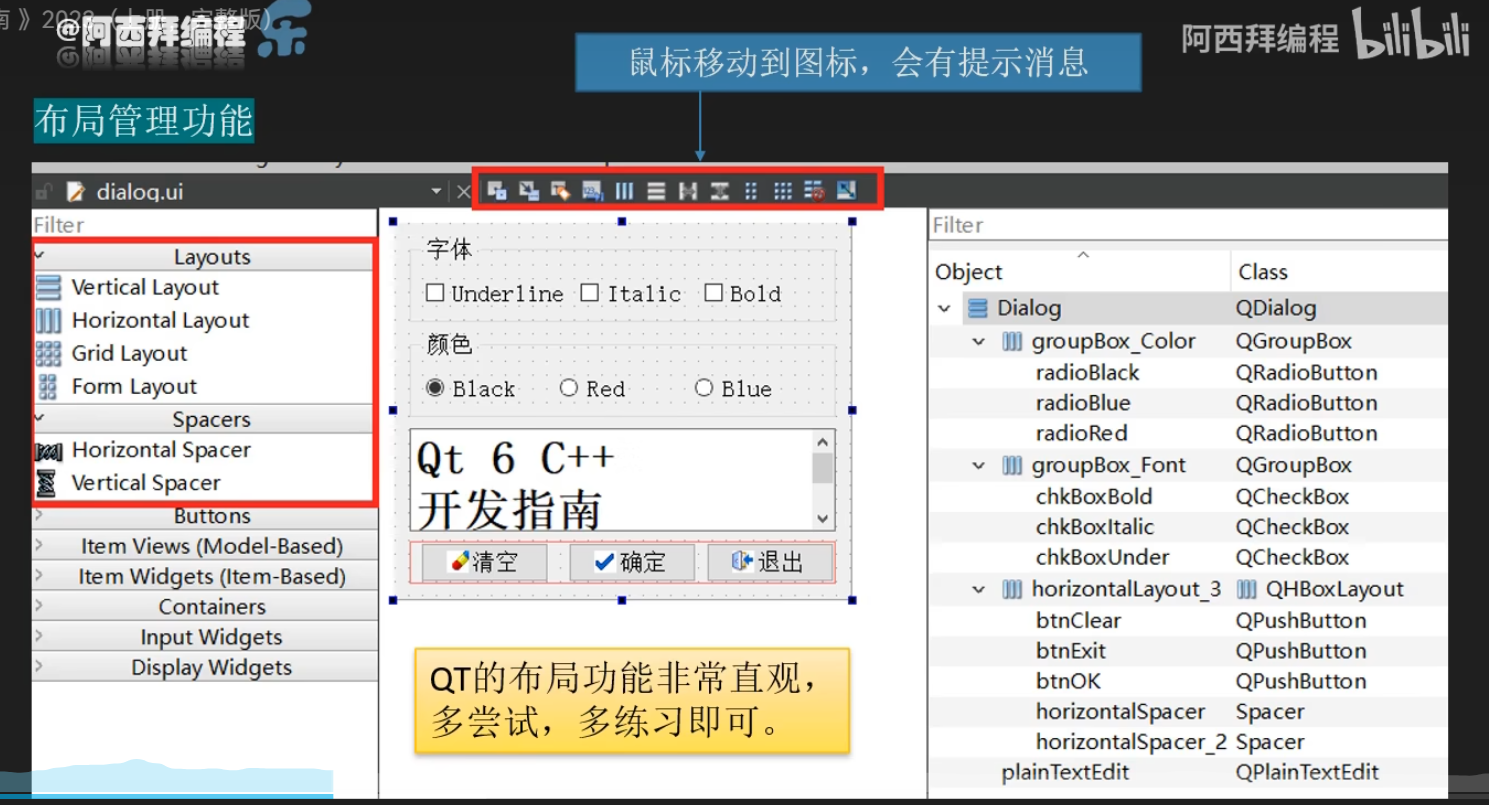Viewport: 1489px width, 805px height.
Task: Collapse the Layouts category
Action: click(x=40, y=256)
